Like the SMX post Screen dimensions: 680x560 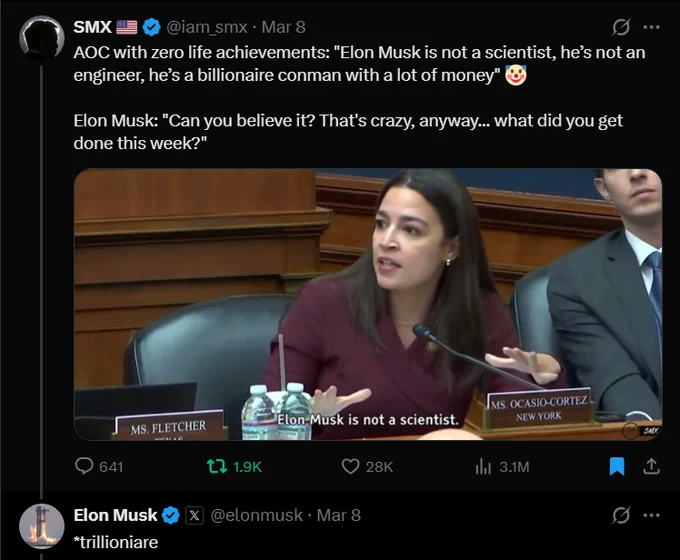(x=367, y=466)
